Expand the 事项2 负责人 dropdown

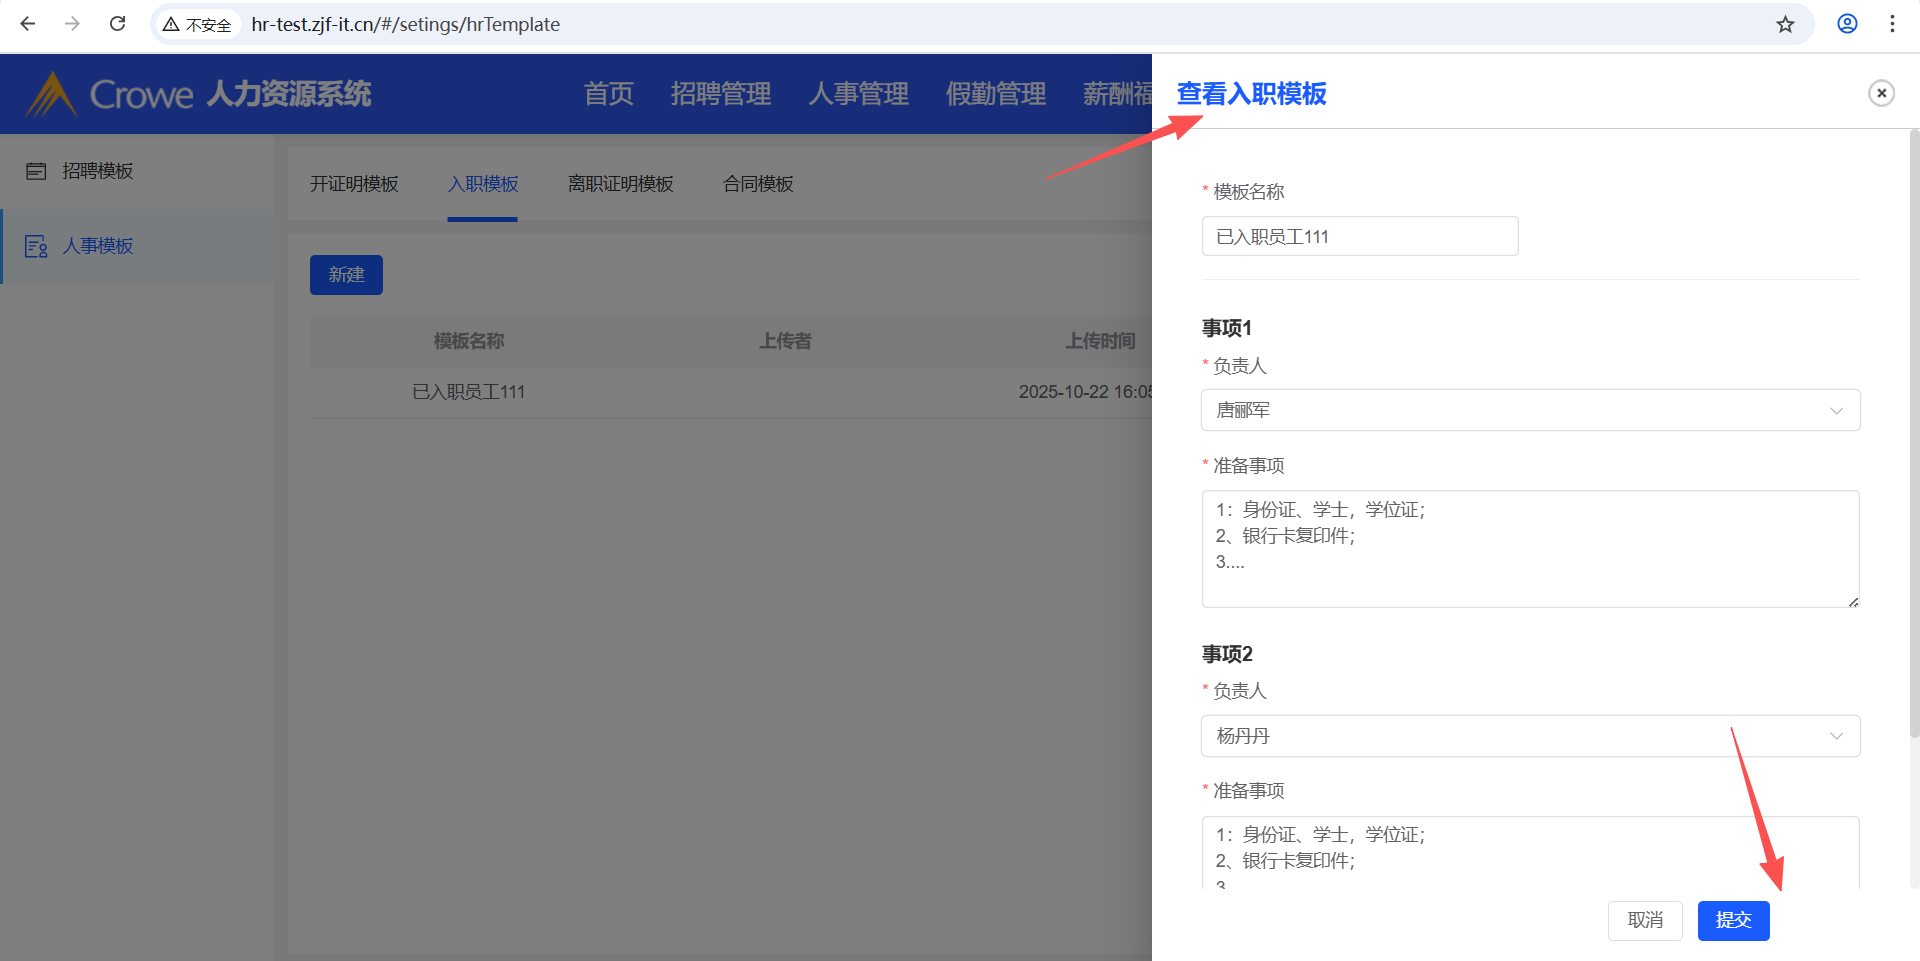[1530, 736]
